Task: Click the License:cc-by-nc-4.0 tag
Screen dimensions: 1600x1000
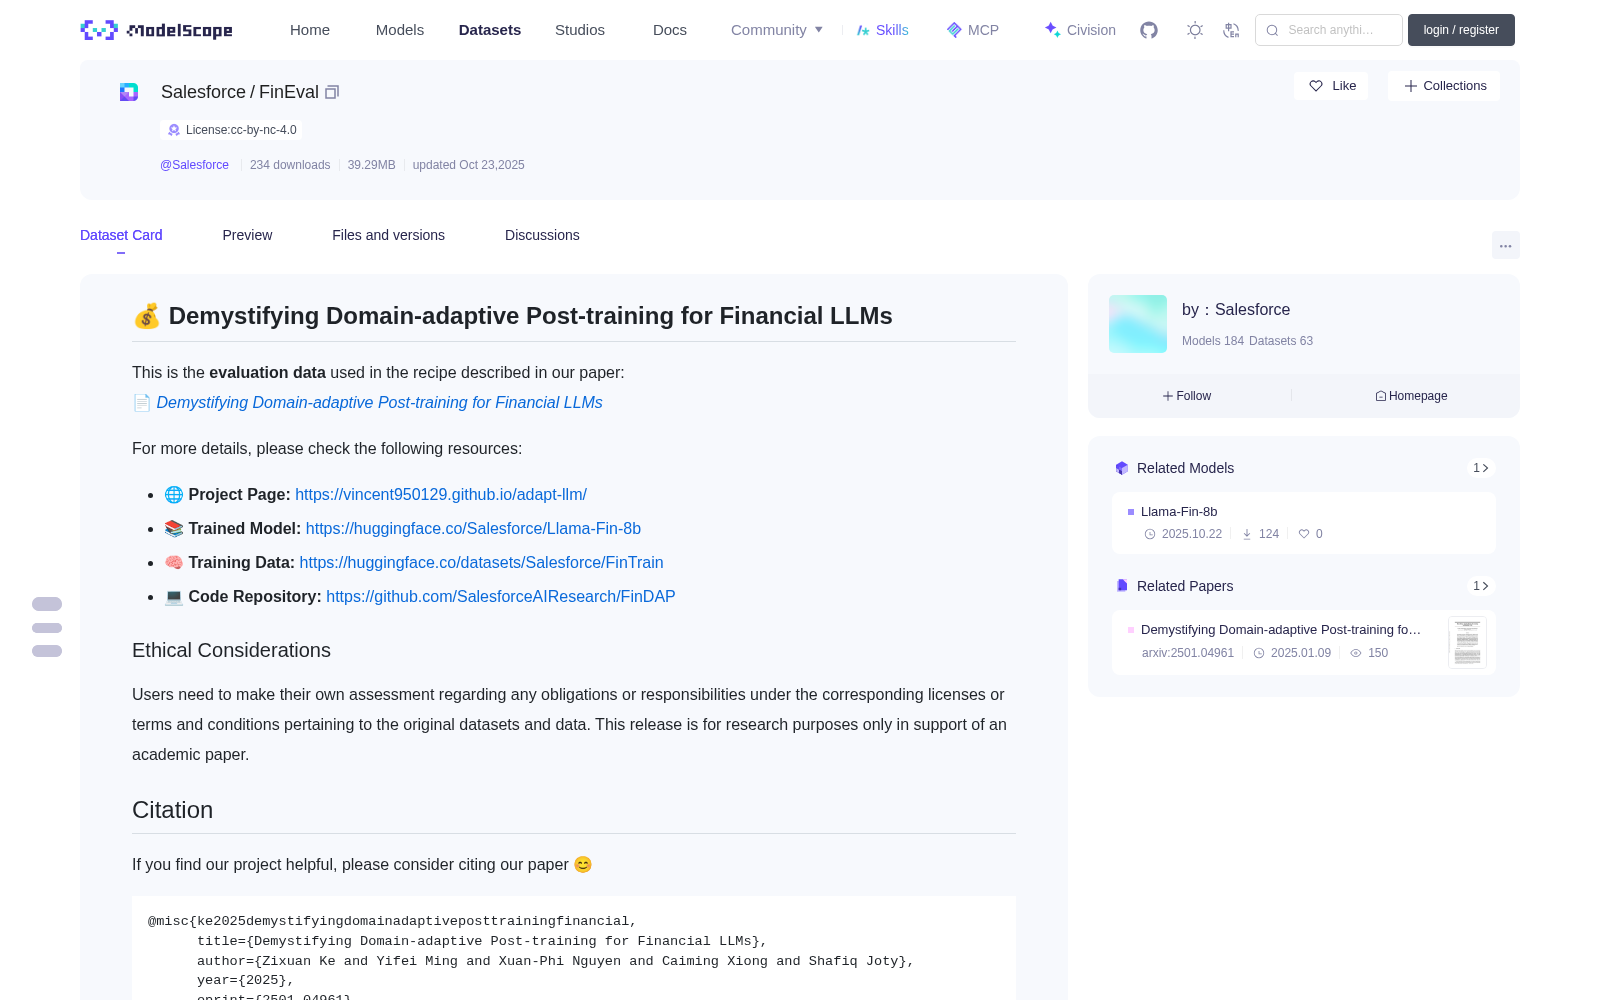Action: [x=232, y=130]
